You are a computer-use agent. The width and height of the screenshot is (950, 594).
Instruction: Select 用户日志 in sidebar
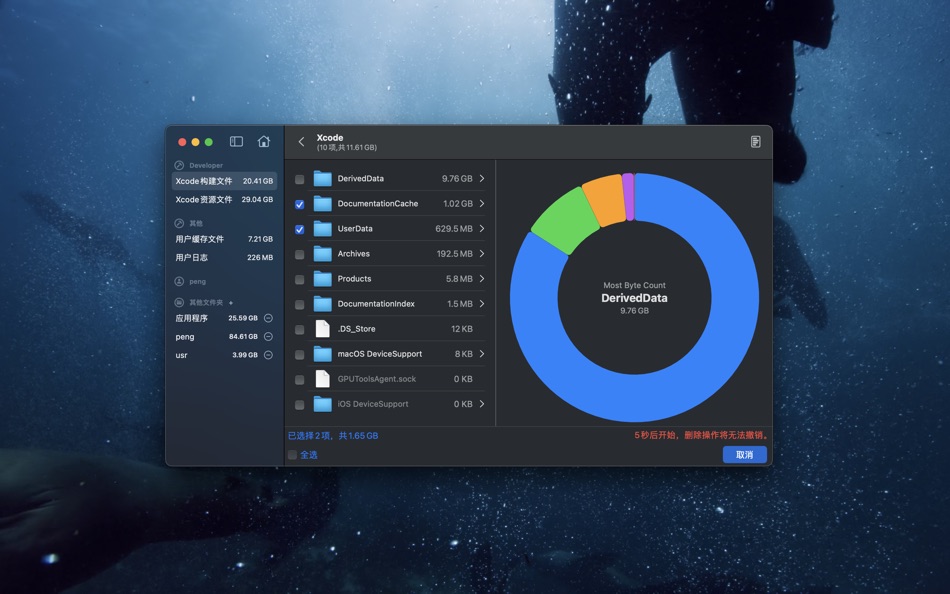point(224,258)
